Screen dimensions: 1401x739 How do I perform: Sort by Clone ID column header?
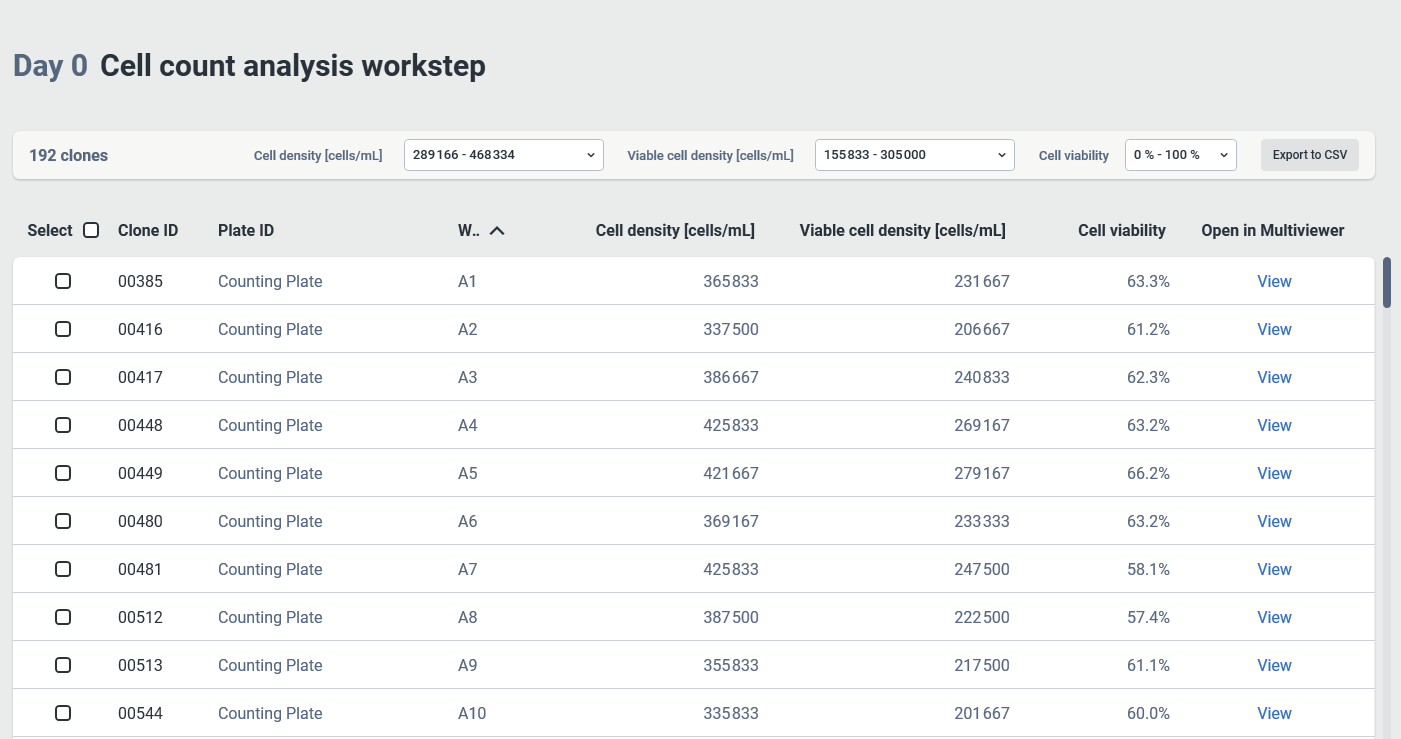pyautogui.click(x=148, y=230)
